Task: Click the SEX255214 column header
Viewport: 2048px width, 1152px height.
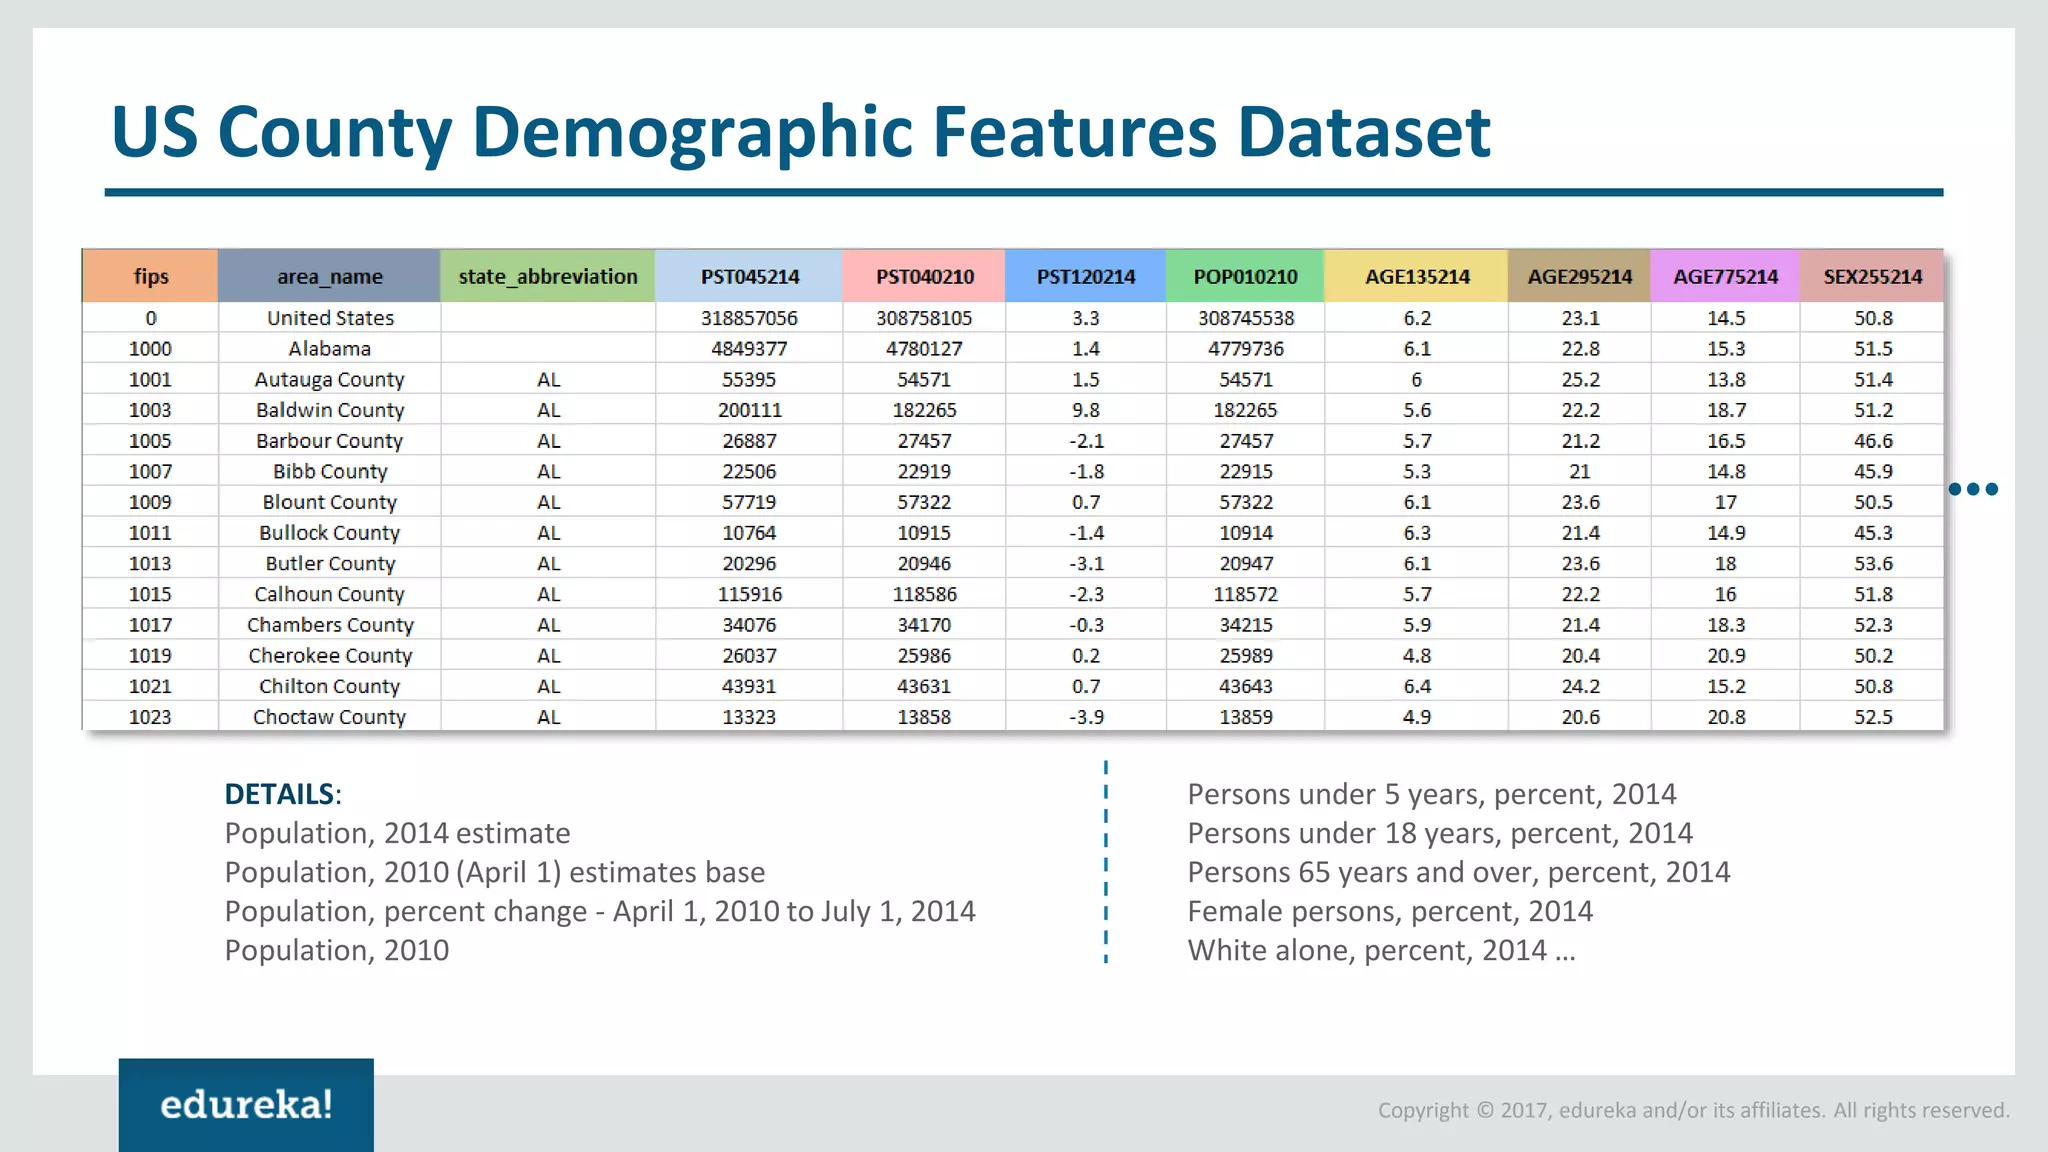Action: tap(1872, 276)
